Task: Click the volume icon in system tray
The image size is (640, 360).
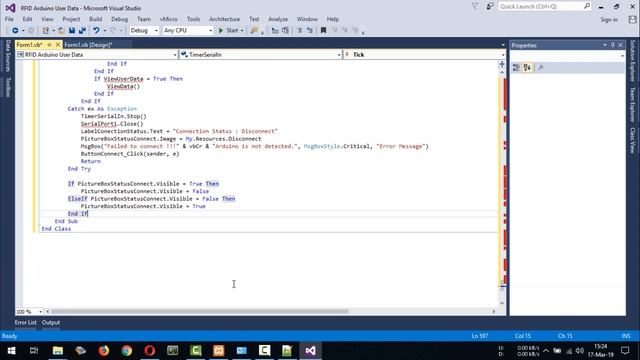Action: (580, 351)
